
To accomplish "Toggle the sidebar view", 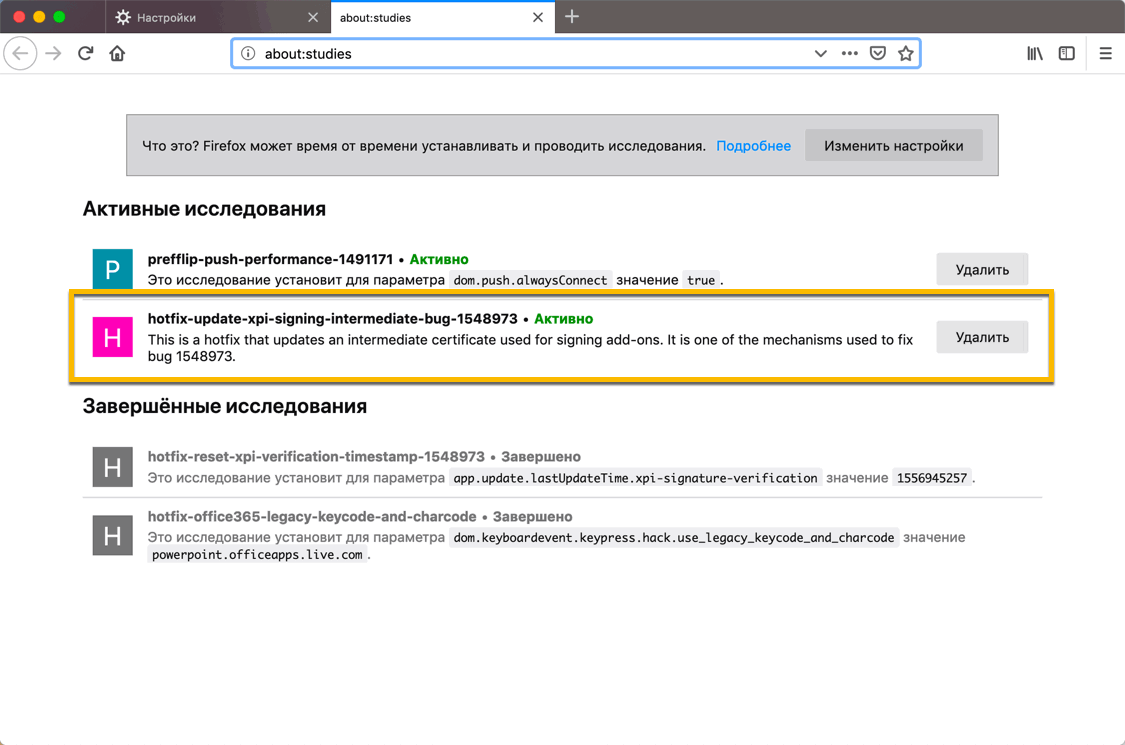I will click(x=1067, y=53).
